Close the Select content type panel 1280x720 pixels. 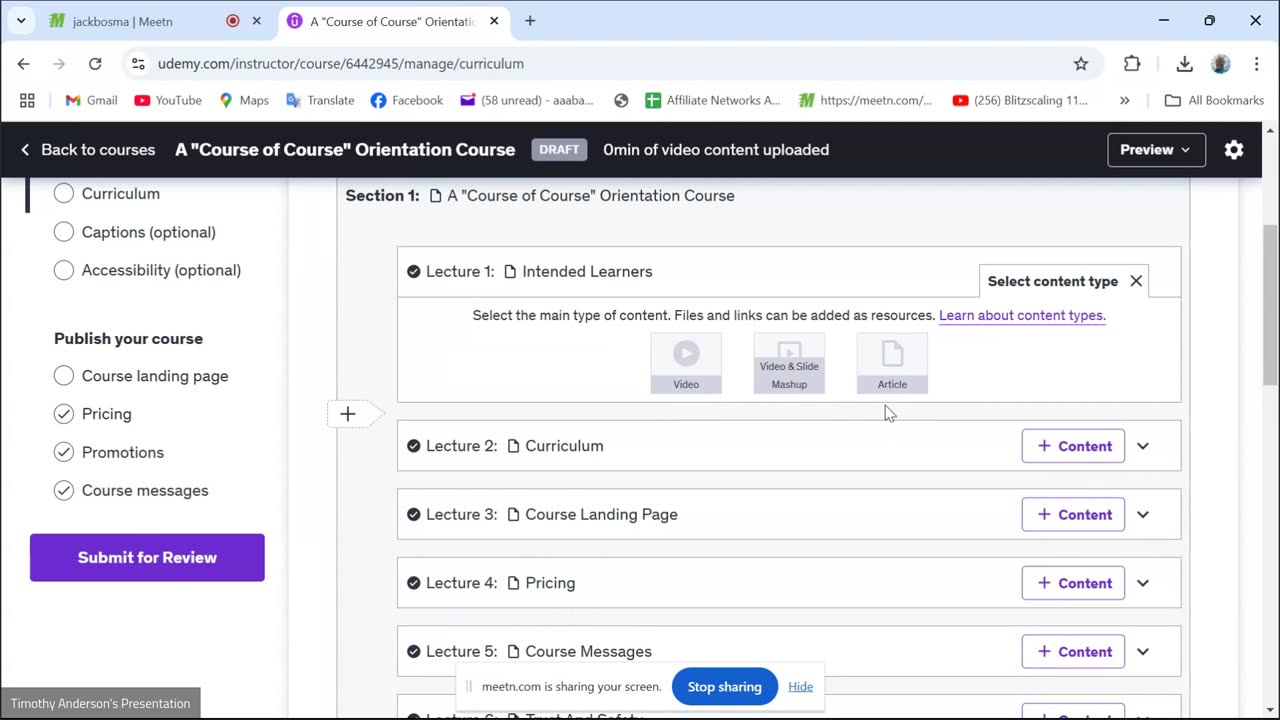click(x=1136, y=281)
